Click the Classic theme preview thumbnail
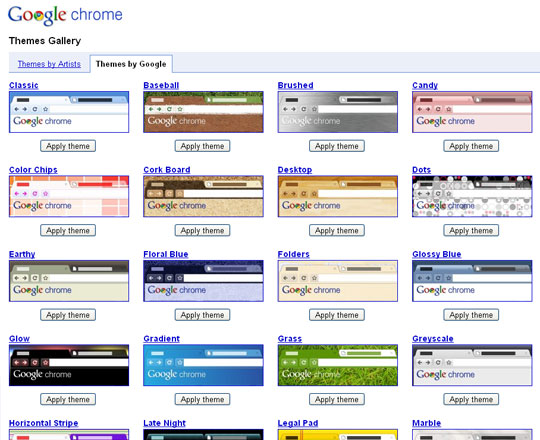Viewport: 540px width, 440px height. [69, 112]
